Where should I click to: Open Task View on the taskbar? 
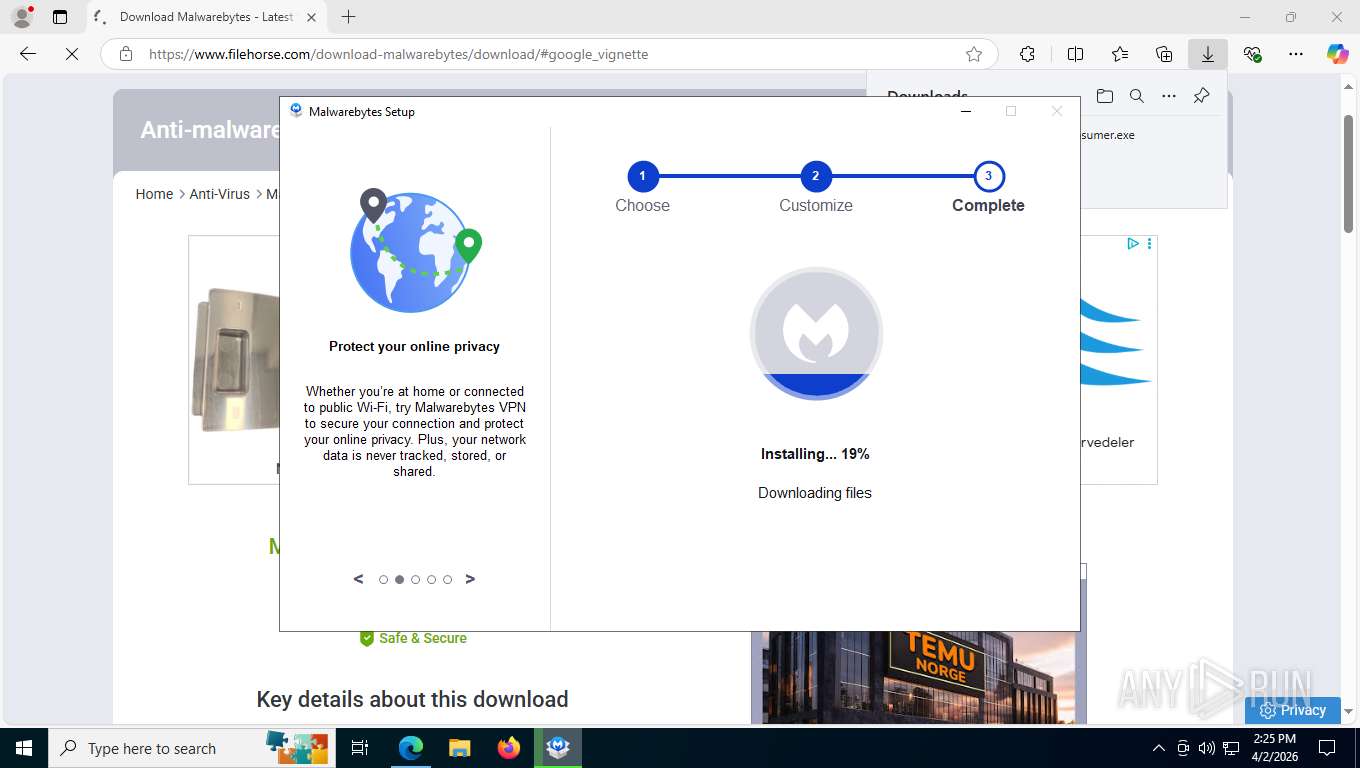pyautogui.click(x=360, y=748)
